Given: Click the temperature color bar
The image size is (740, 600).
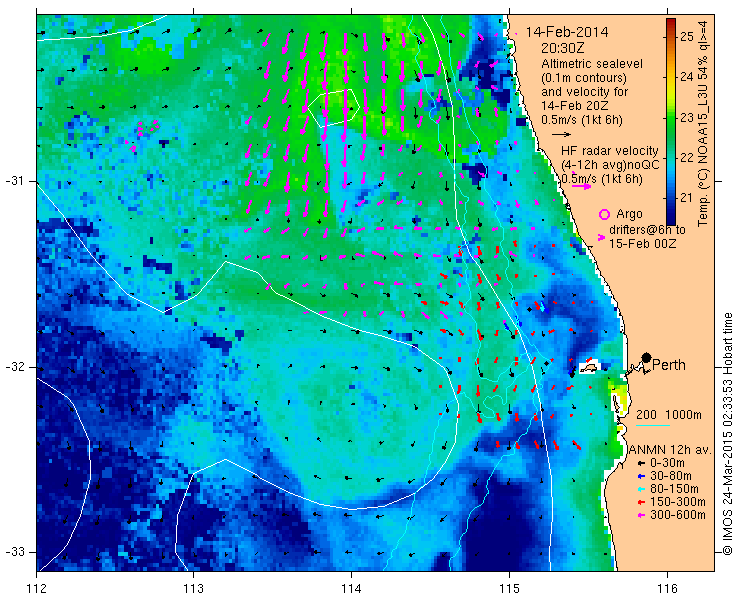Looking at the screenshot, I should pyautogui.click(x=671, y=121).
